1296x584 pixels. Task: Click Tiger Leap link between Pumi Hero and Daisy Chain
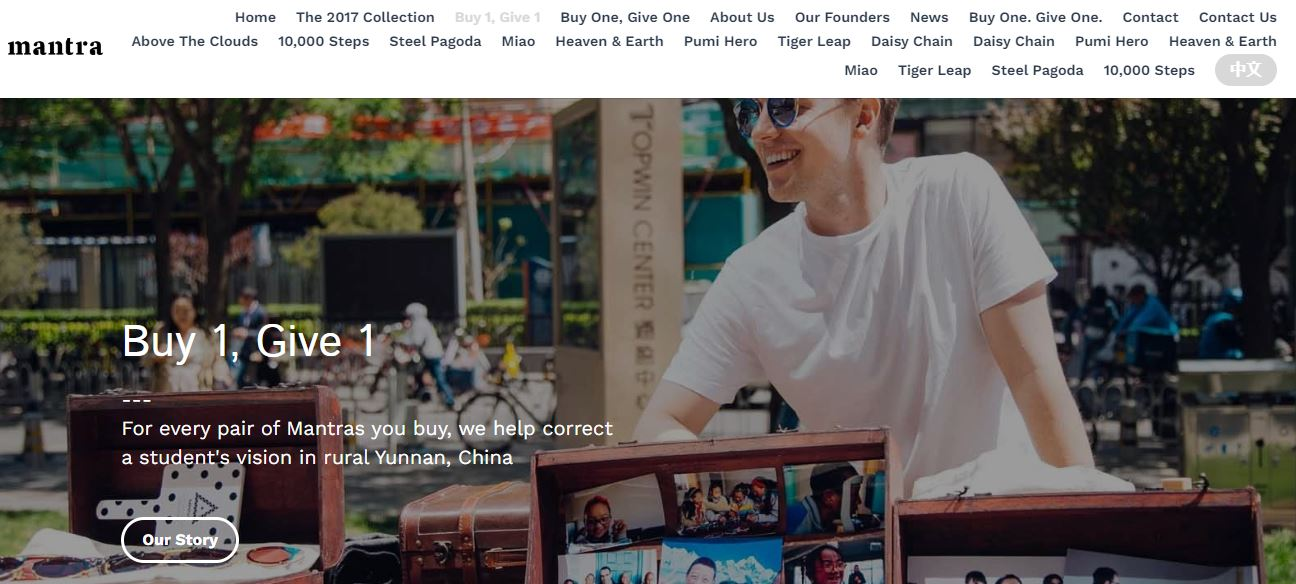click(814, 41)
